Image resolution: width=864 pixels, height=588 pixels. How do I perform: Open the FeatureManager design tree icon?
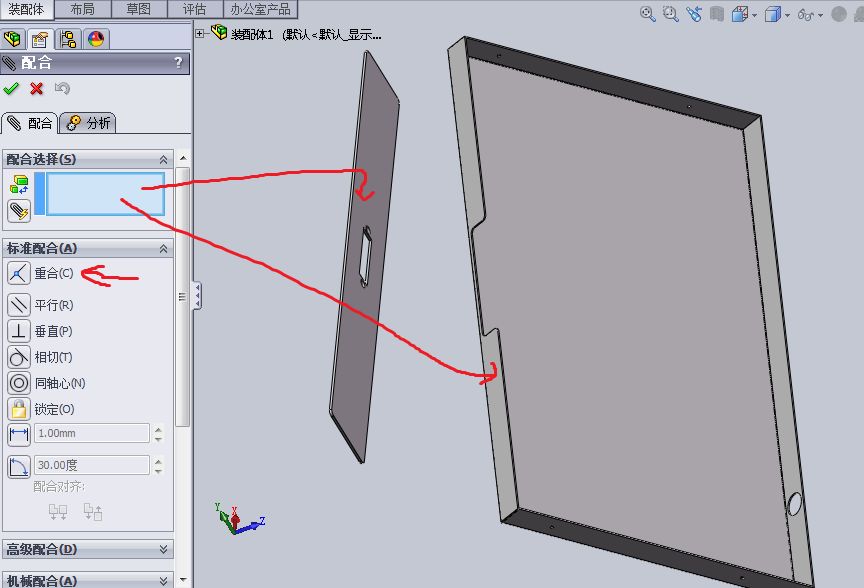13,39
